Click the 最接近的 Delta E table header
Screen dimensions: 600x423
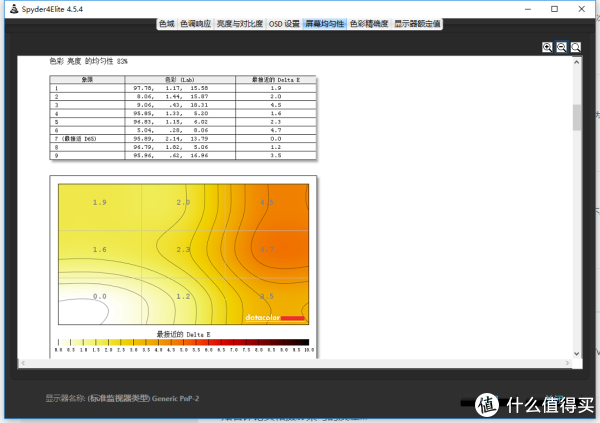pyautogui.click(x=276, y=80)
